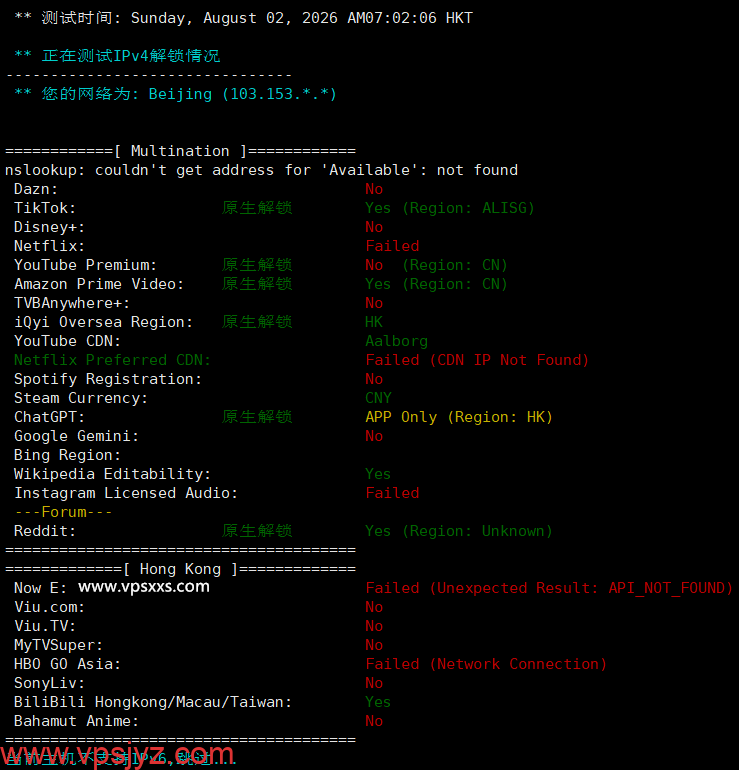Click Reddit result 'Yes (Region: Unknown)'

(459, 531)
